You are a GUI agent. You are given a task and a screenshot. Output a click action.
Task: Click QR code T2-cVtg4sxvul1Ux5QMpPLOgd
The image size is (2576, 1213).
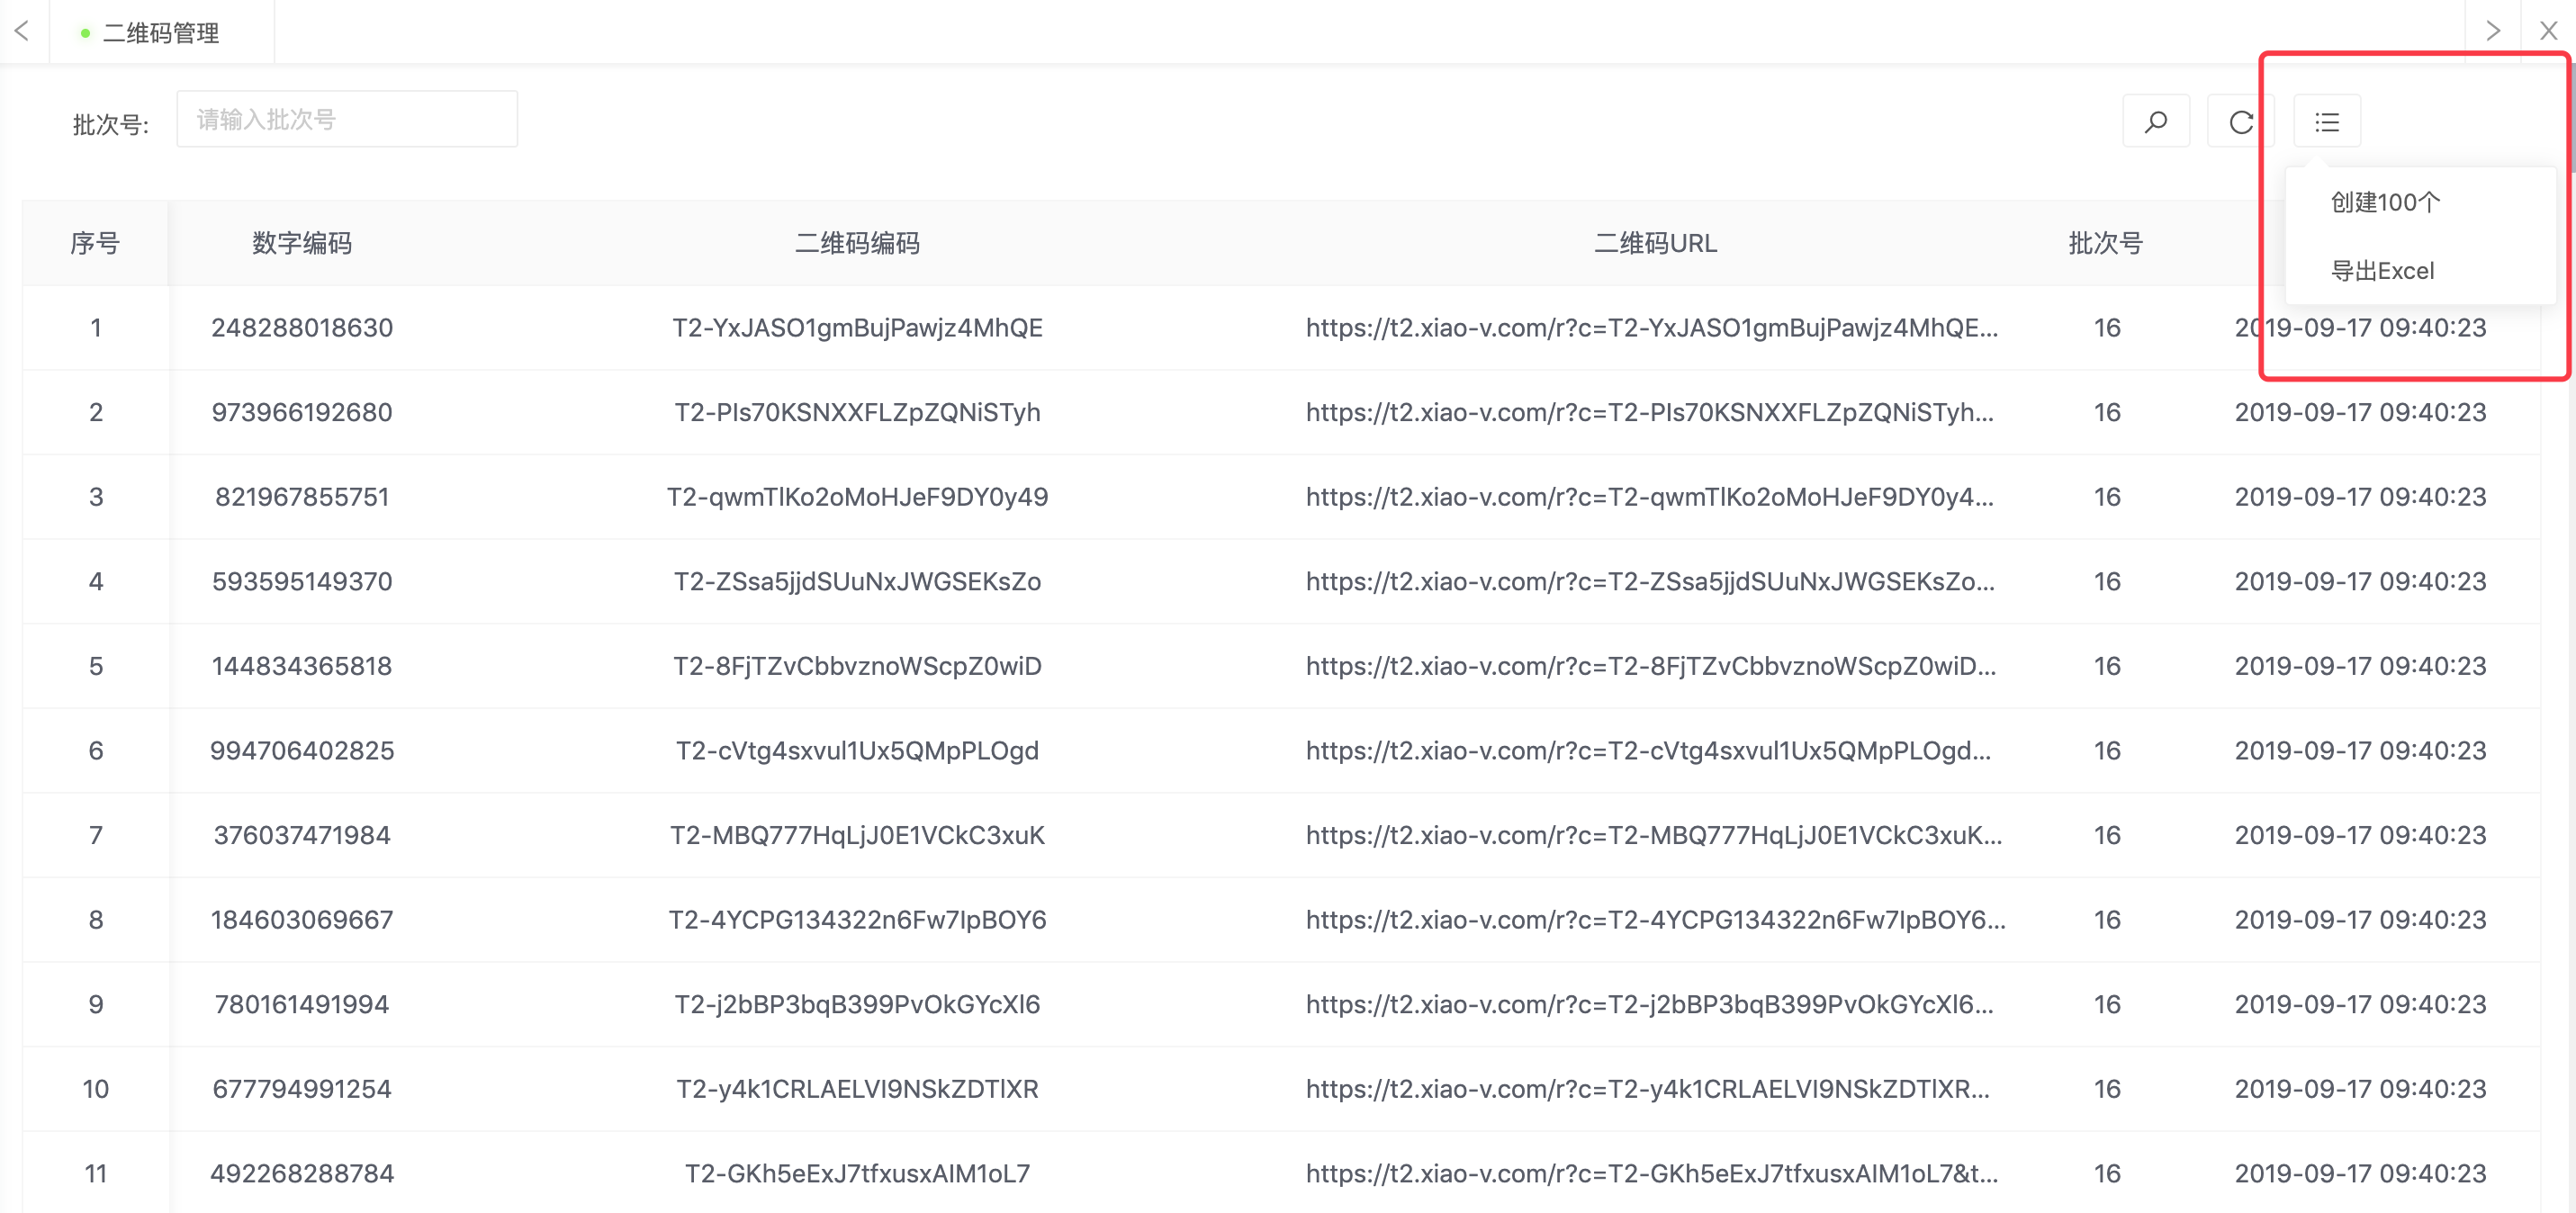click(857, 751)
